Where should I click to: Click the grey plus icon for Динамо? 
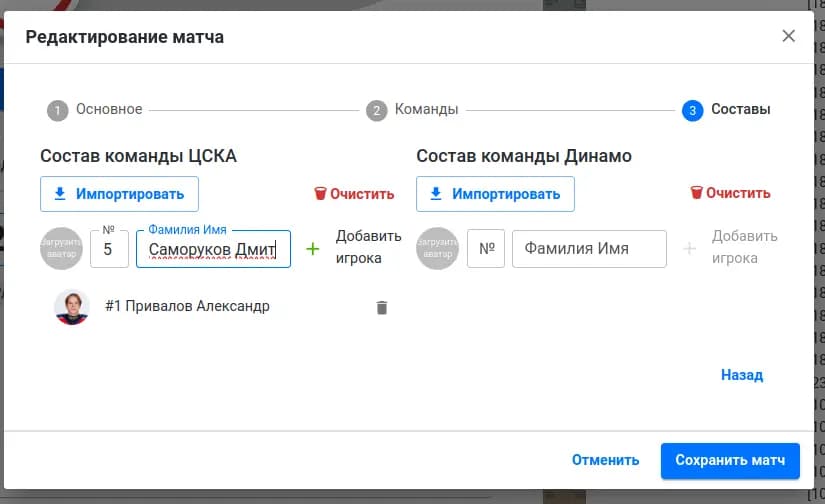click(689, 248)
